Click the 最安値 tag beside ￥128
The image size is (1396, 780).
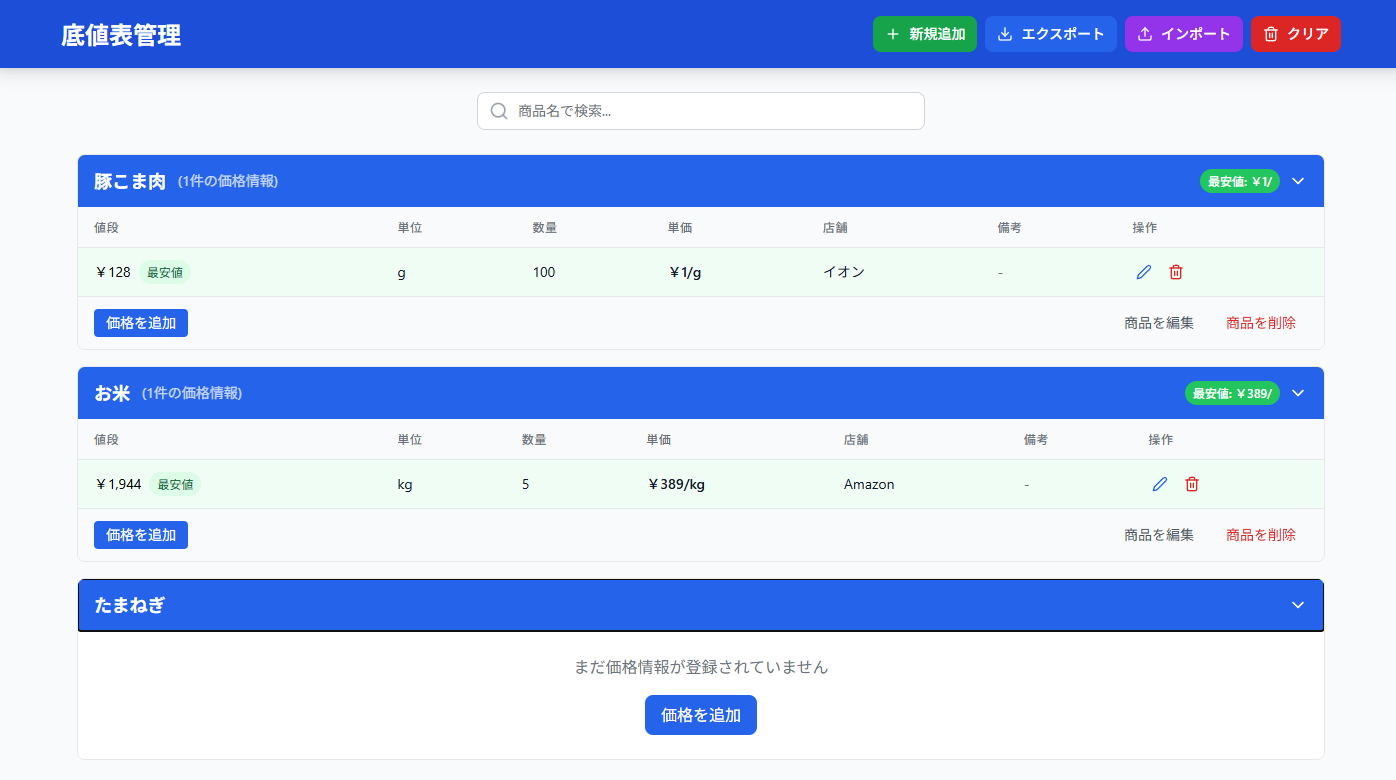pyautogui.click(x=165, y=272)
